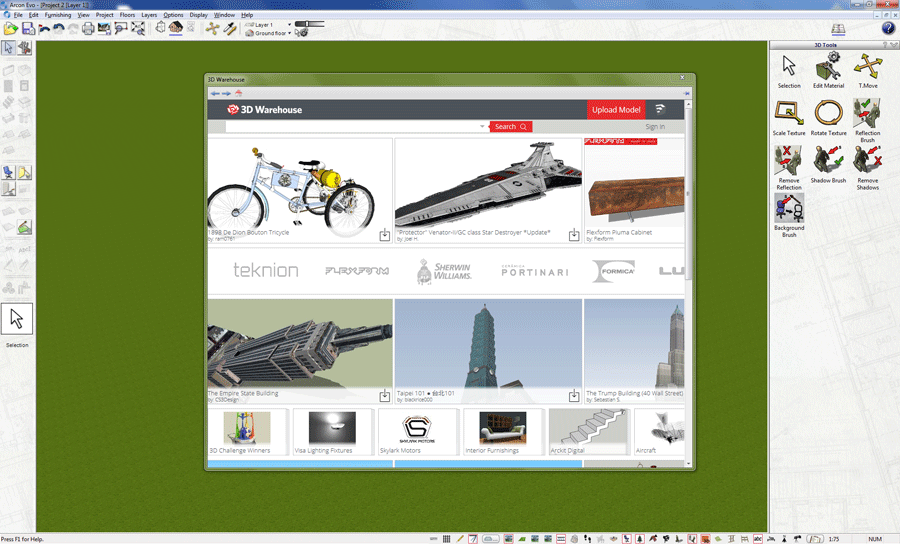This screenshot has height=544, width=900.
Task: Select the yellow cross walk-through tool
Action: pos(212,28)
